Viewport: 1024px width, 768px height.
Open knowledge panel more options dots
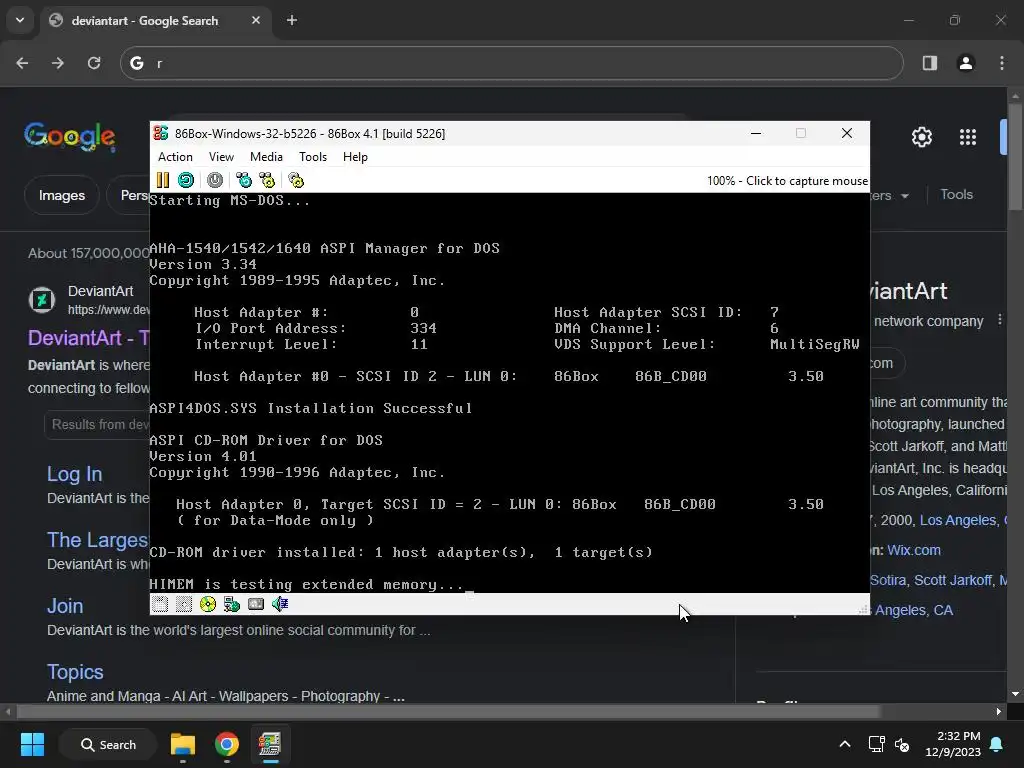coord(1000,320)
